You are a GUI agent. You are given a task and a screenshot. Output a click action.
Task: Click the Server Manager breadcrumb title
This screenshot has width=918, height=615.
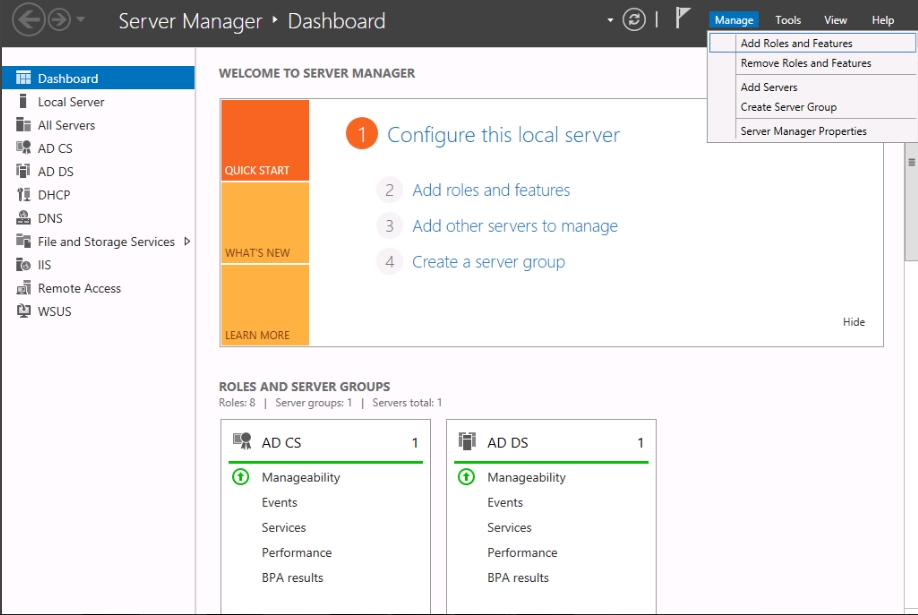tap(190, 20)
